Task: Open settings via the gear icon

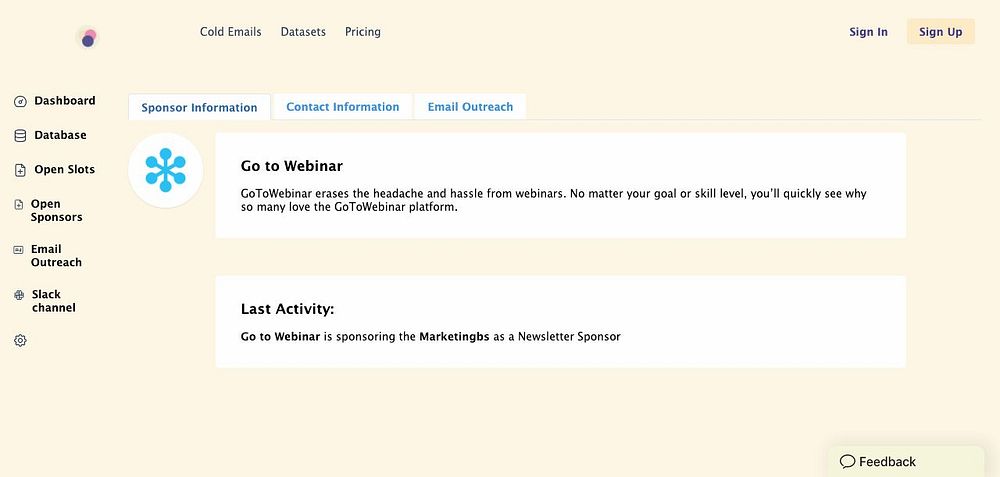Action: click(20, 341)
